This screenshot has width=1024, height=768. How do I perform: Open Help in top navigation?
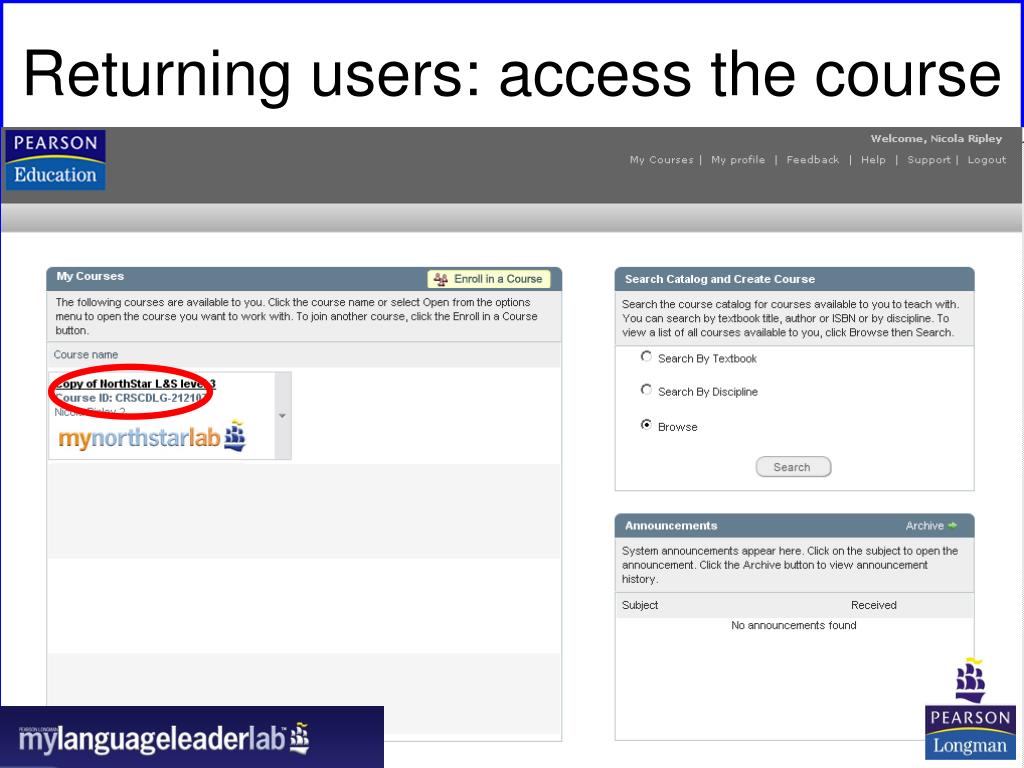[x=873, y=159]
